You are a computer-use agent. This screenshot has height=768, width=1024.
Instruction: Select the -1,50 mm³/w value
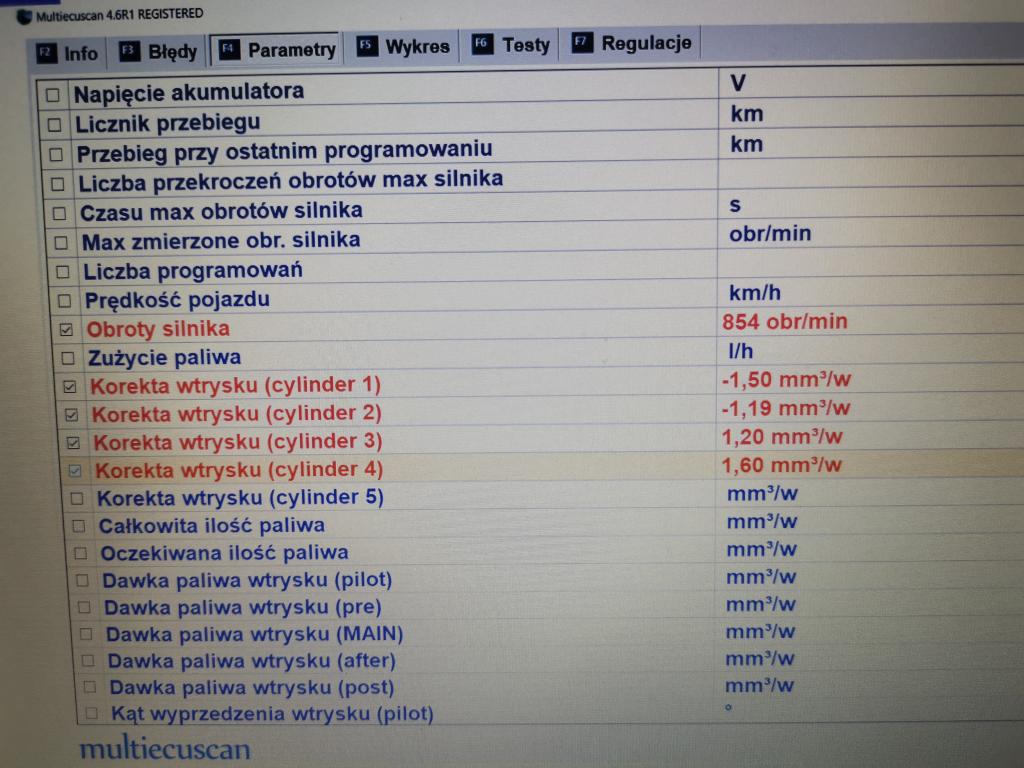pos(786,379)
